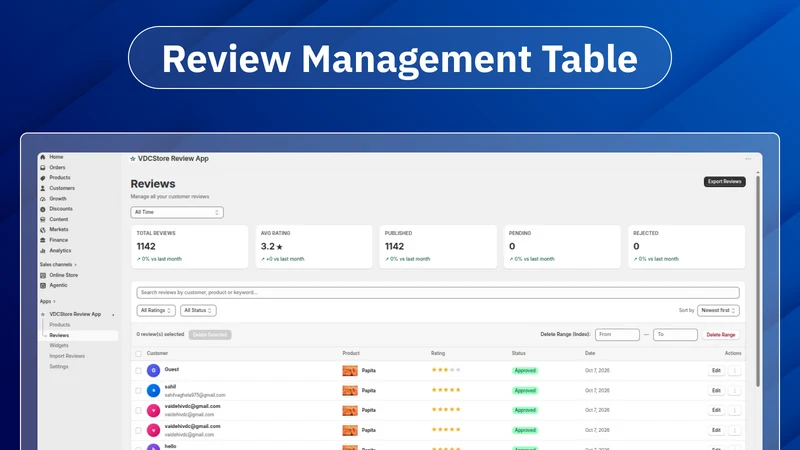Click the Approved status badge in Guest row
The image size is (800, 450).
525,371
